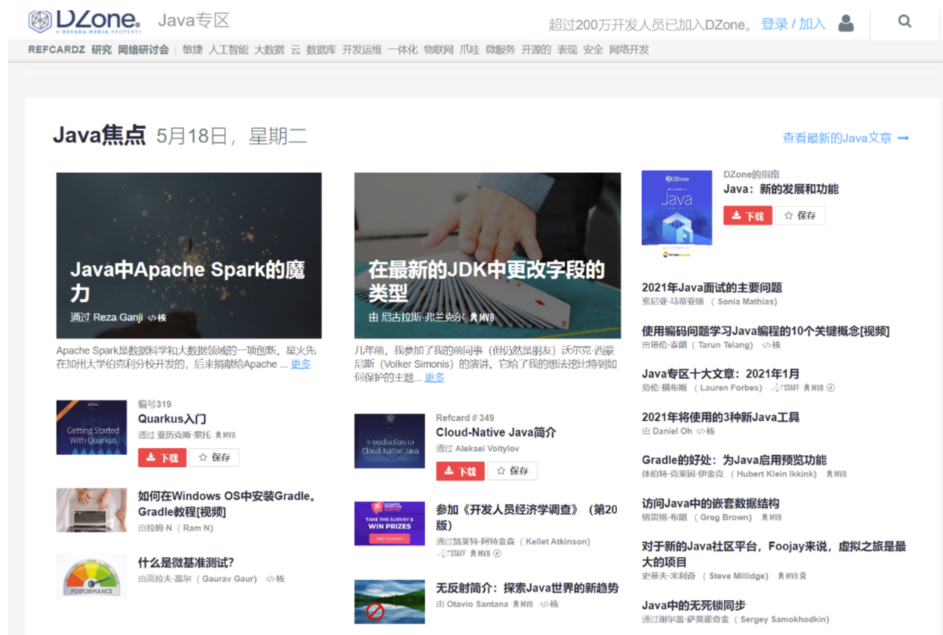The width and height of the screenshot is (943, 635).
Task: Save the Quarkus入门 refcard
Action: point(215,458)
